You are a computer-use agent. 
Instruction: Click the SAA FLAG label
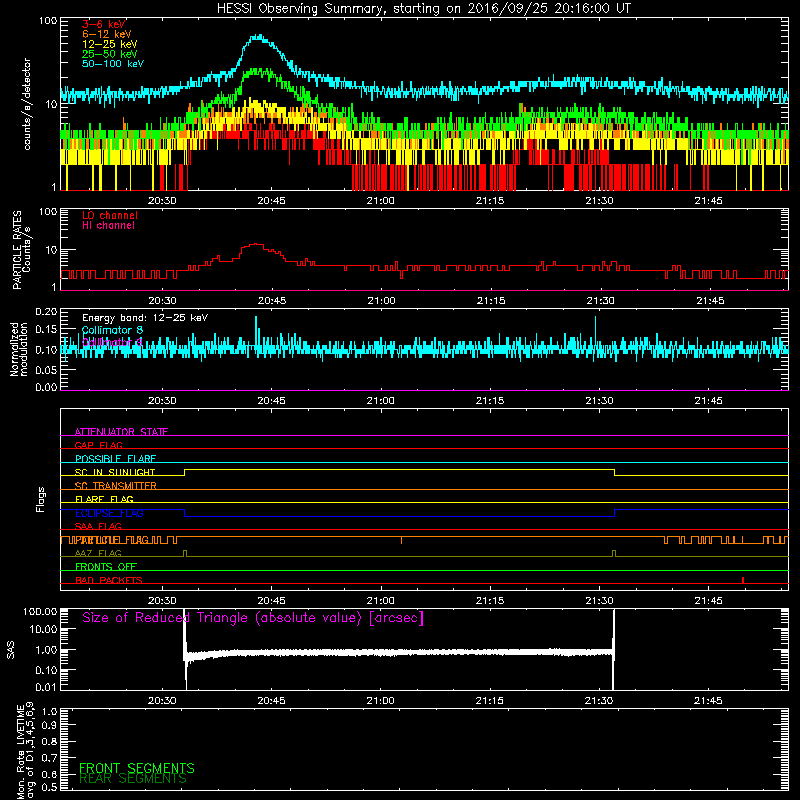coord(98,526)
